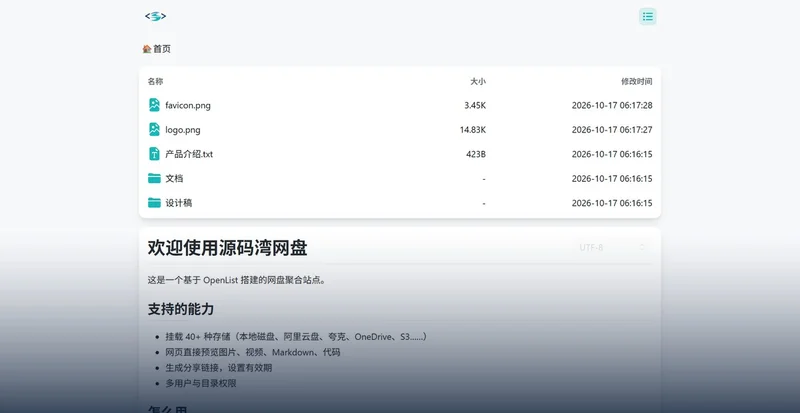The height and width of the screenshot is (413, 800).
Task: Open the favicon.png file name link
Action: pos(188,106)
